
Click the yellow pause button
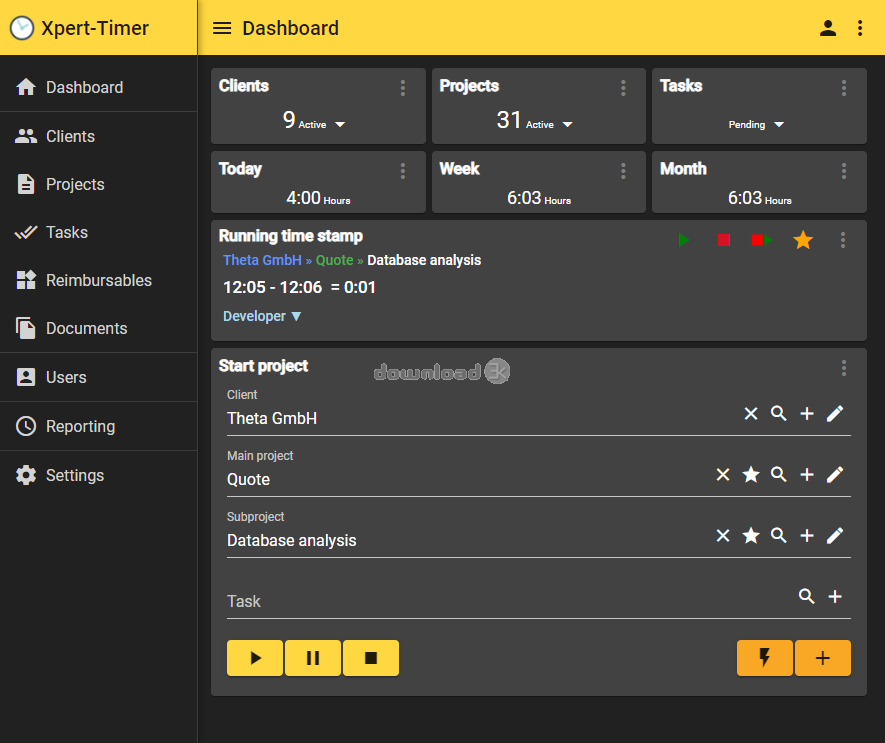tap(313, 658)
